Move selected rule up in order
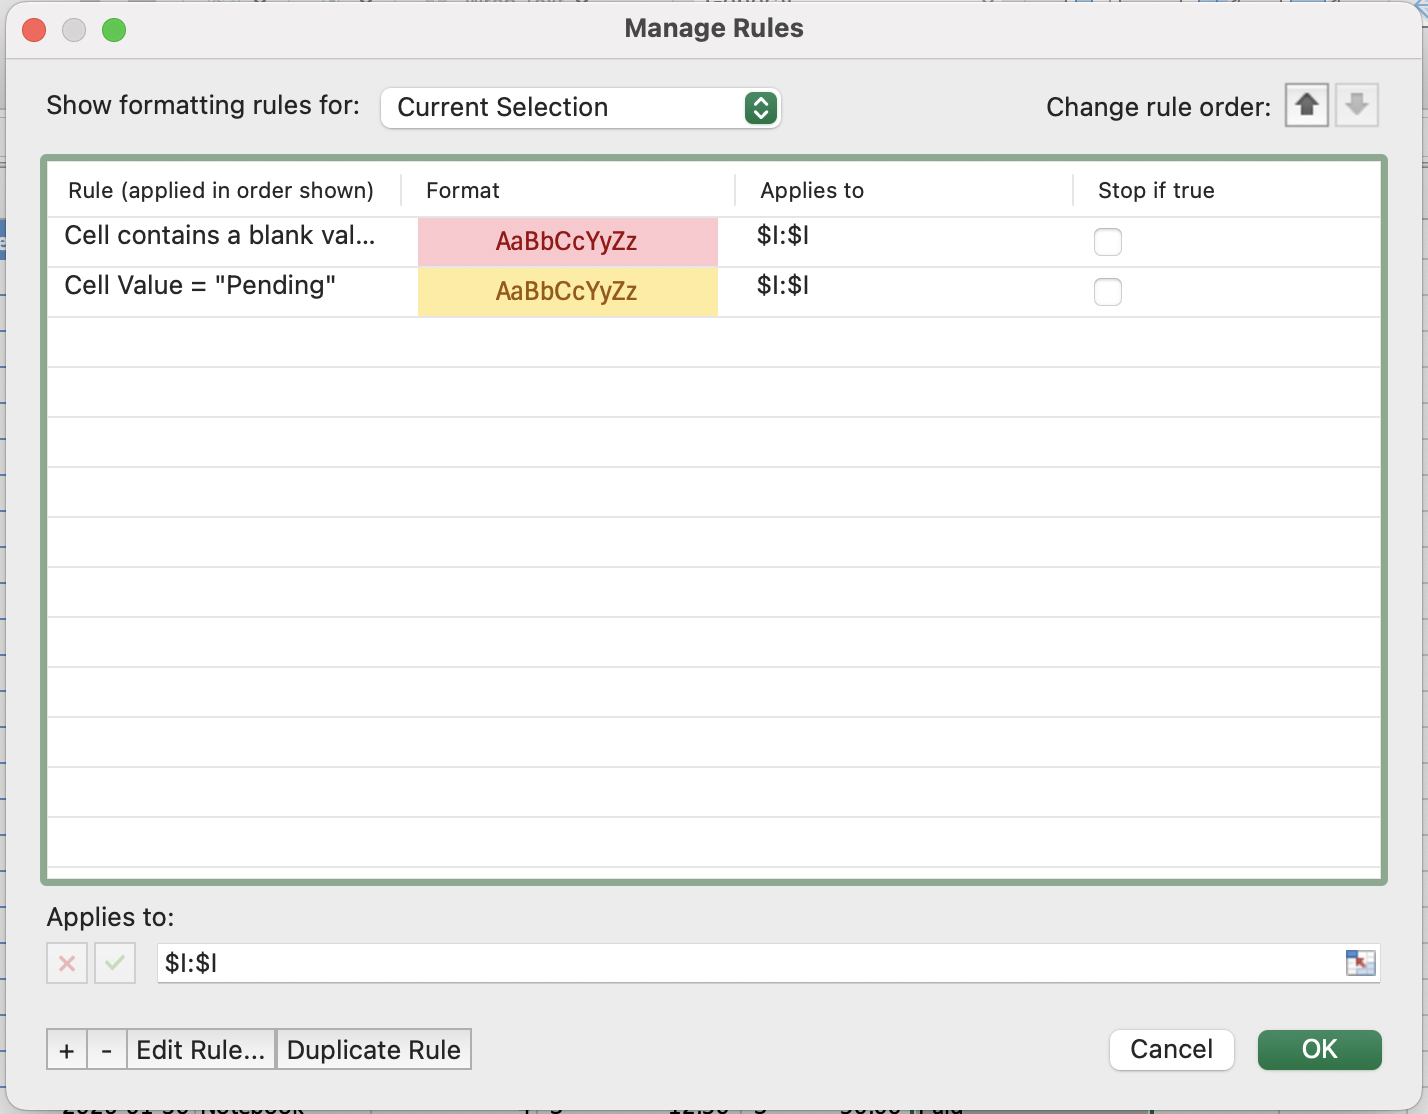Image resolution: width=1428 pixels, height=1114 pixels. click(x=1306, y=105)
